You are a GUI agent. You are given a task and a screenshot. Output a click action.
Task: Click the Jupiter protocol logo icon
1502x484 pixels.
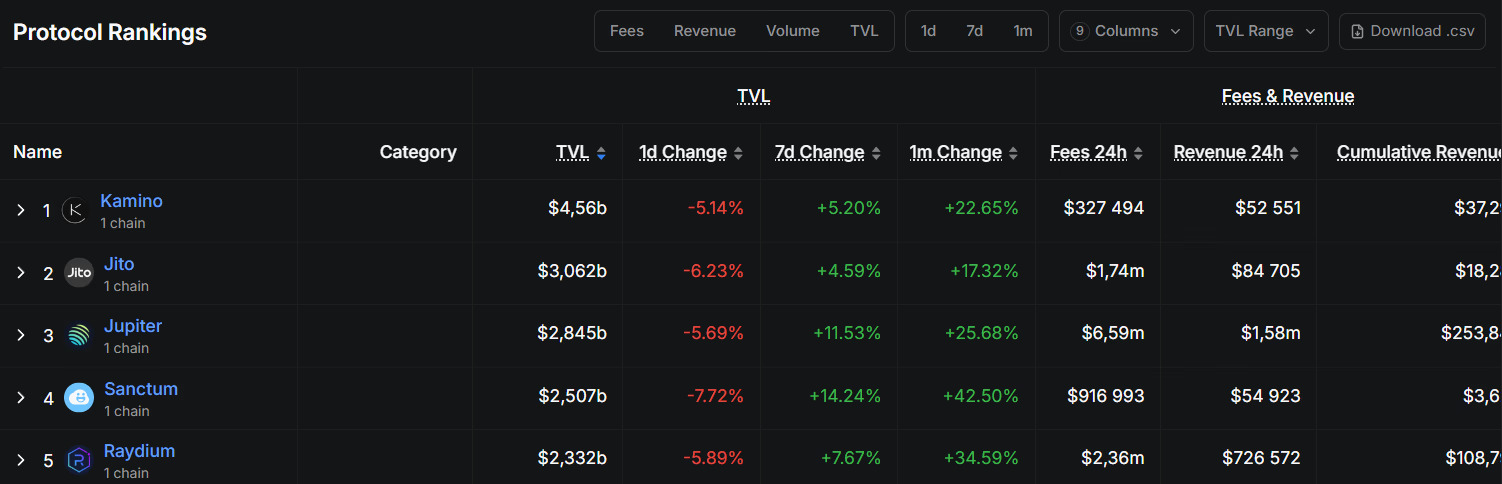(x=79, y=335)
